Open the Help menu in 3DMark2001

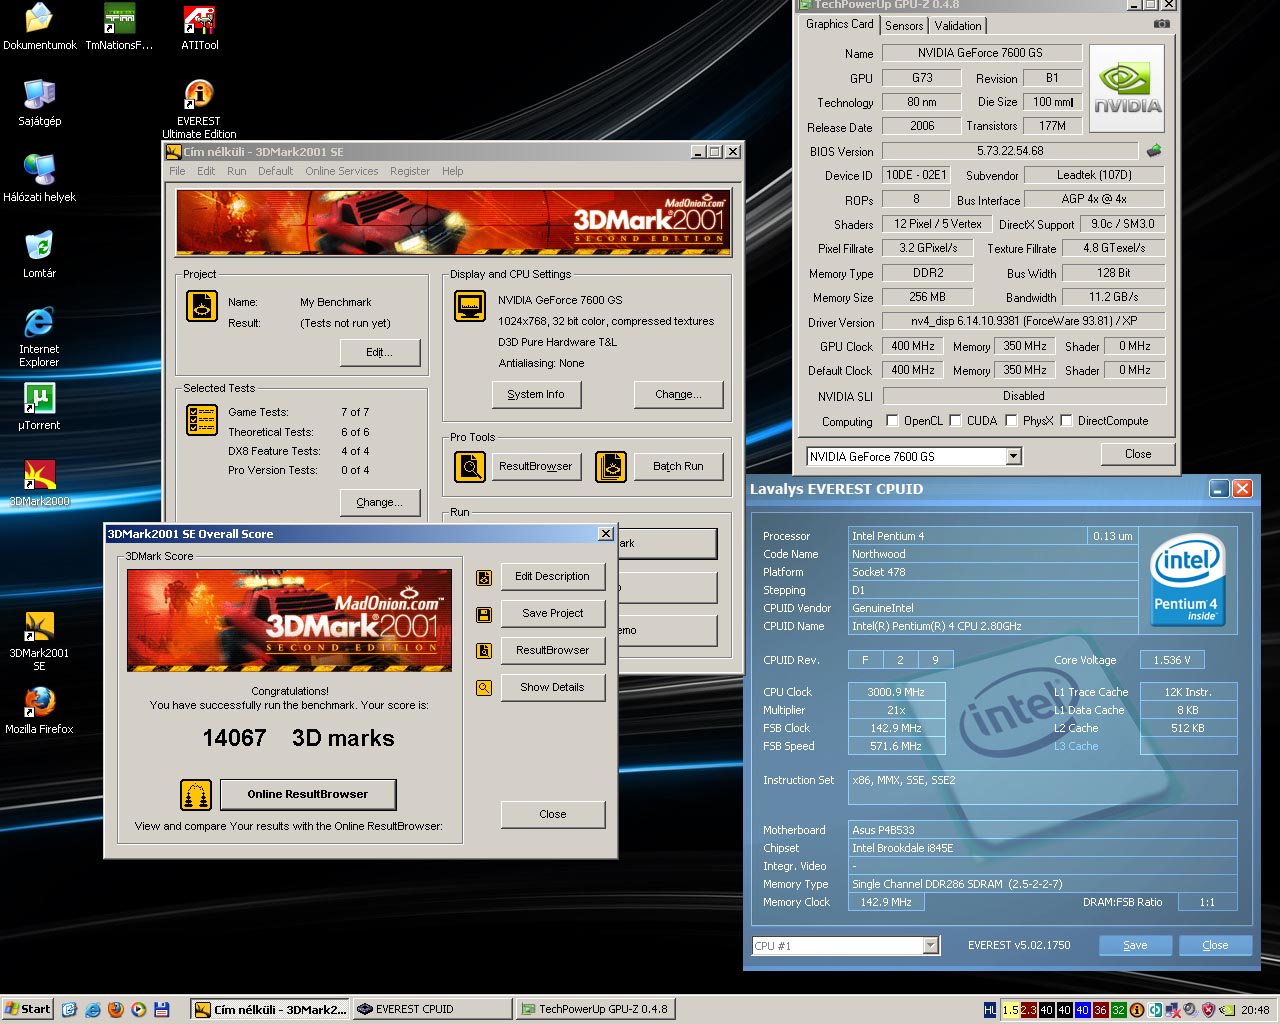click(x=453, y=171)
